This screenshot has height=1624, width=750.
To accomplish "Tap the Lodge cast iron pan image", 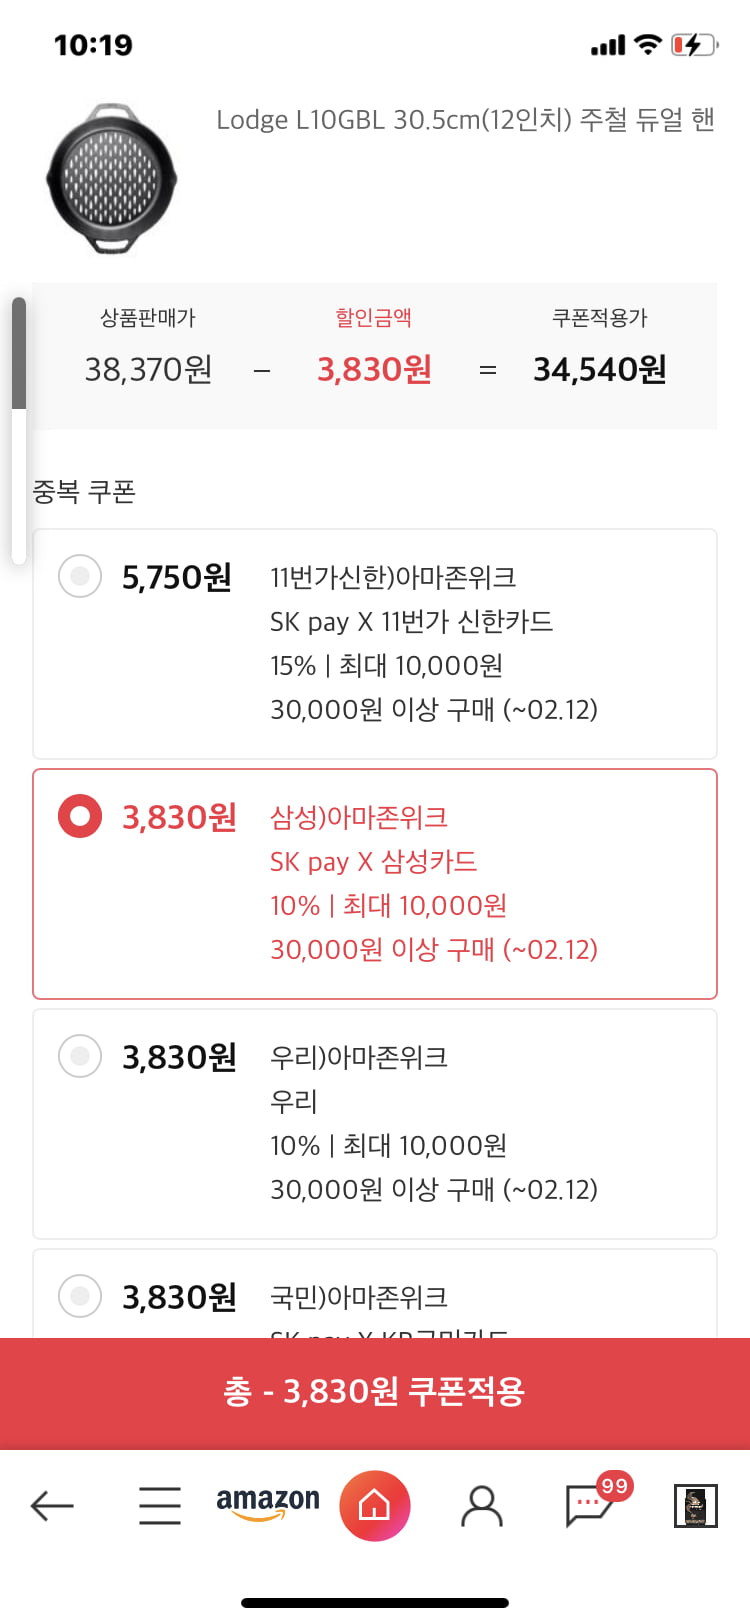I will 112,178.
